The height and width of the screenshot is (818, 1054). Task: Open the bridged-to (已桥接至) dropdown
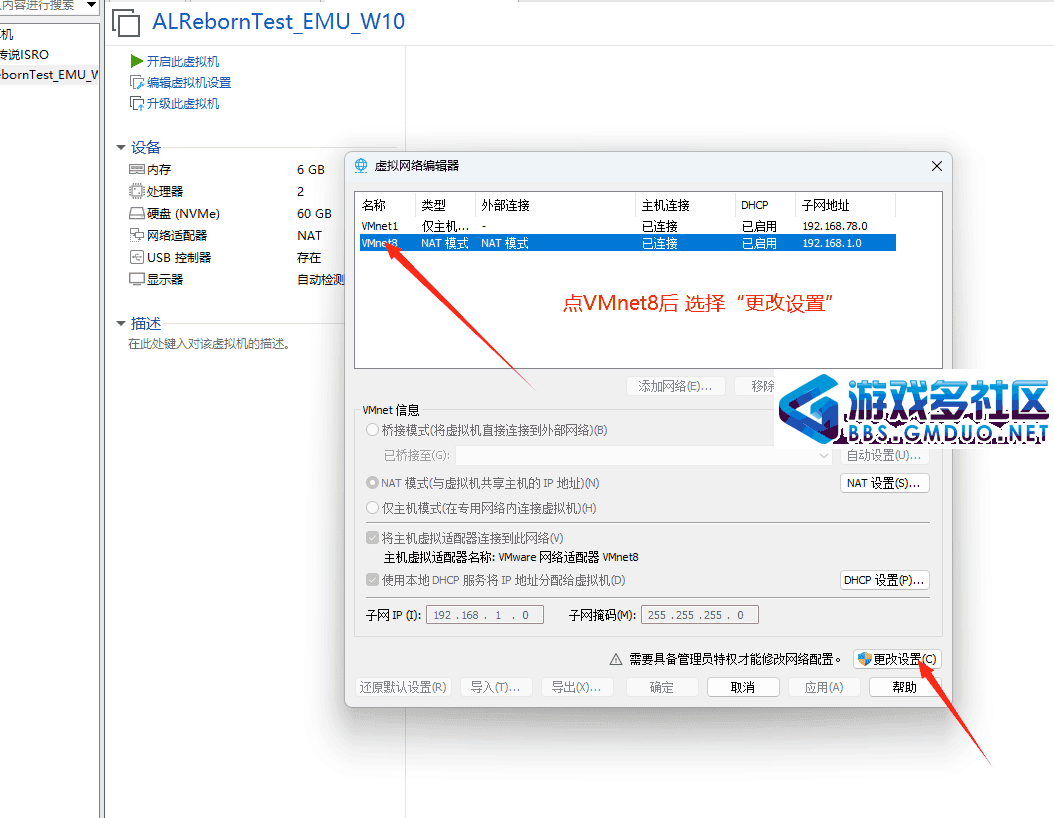click(644, 456)
